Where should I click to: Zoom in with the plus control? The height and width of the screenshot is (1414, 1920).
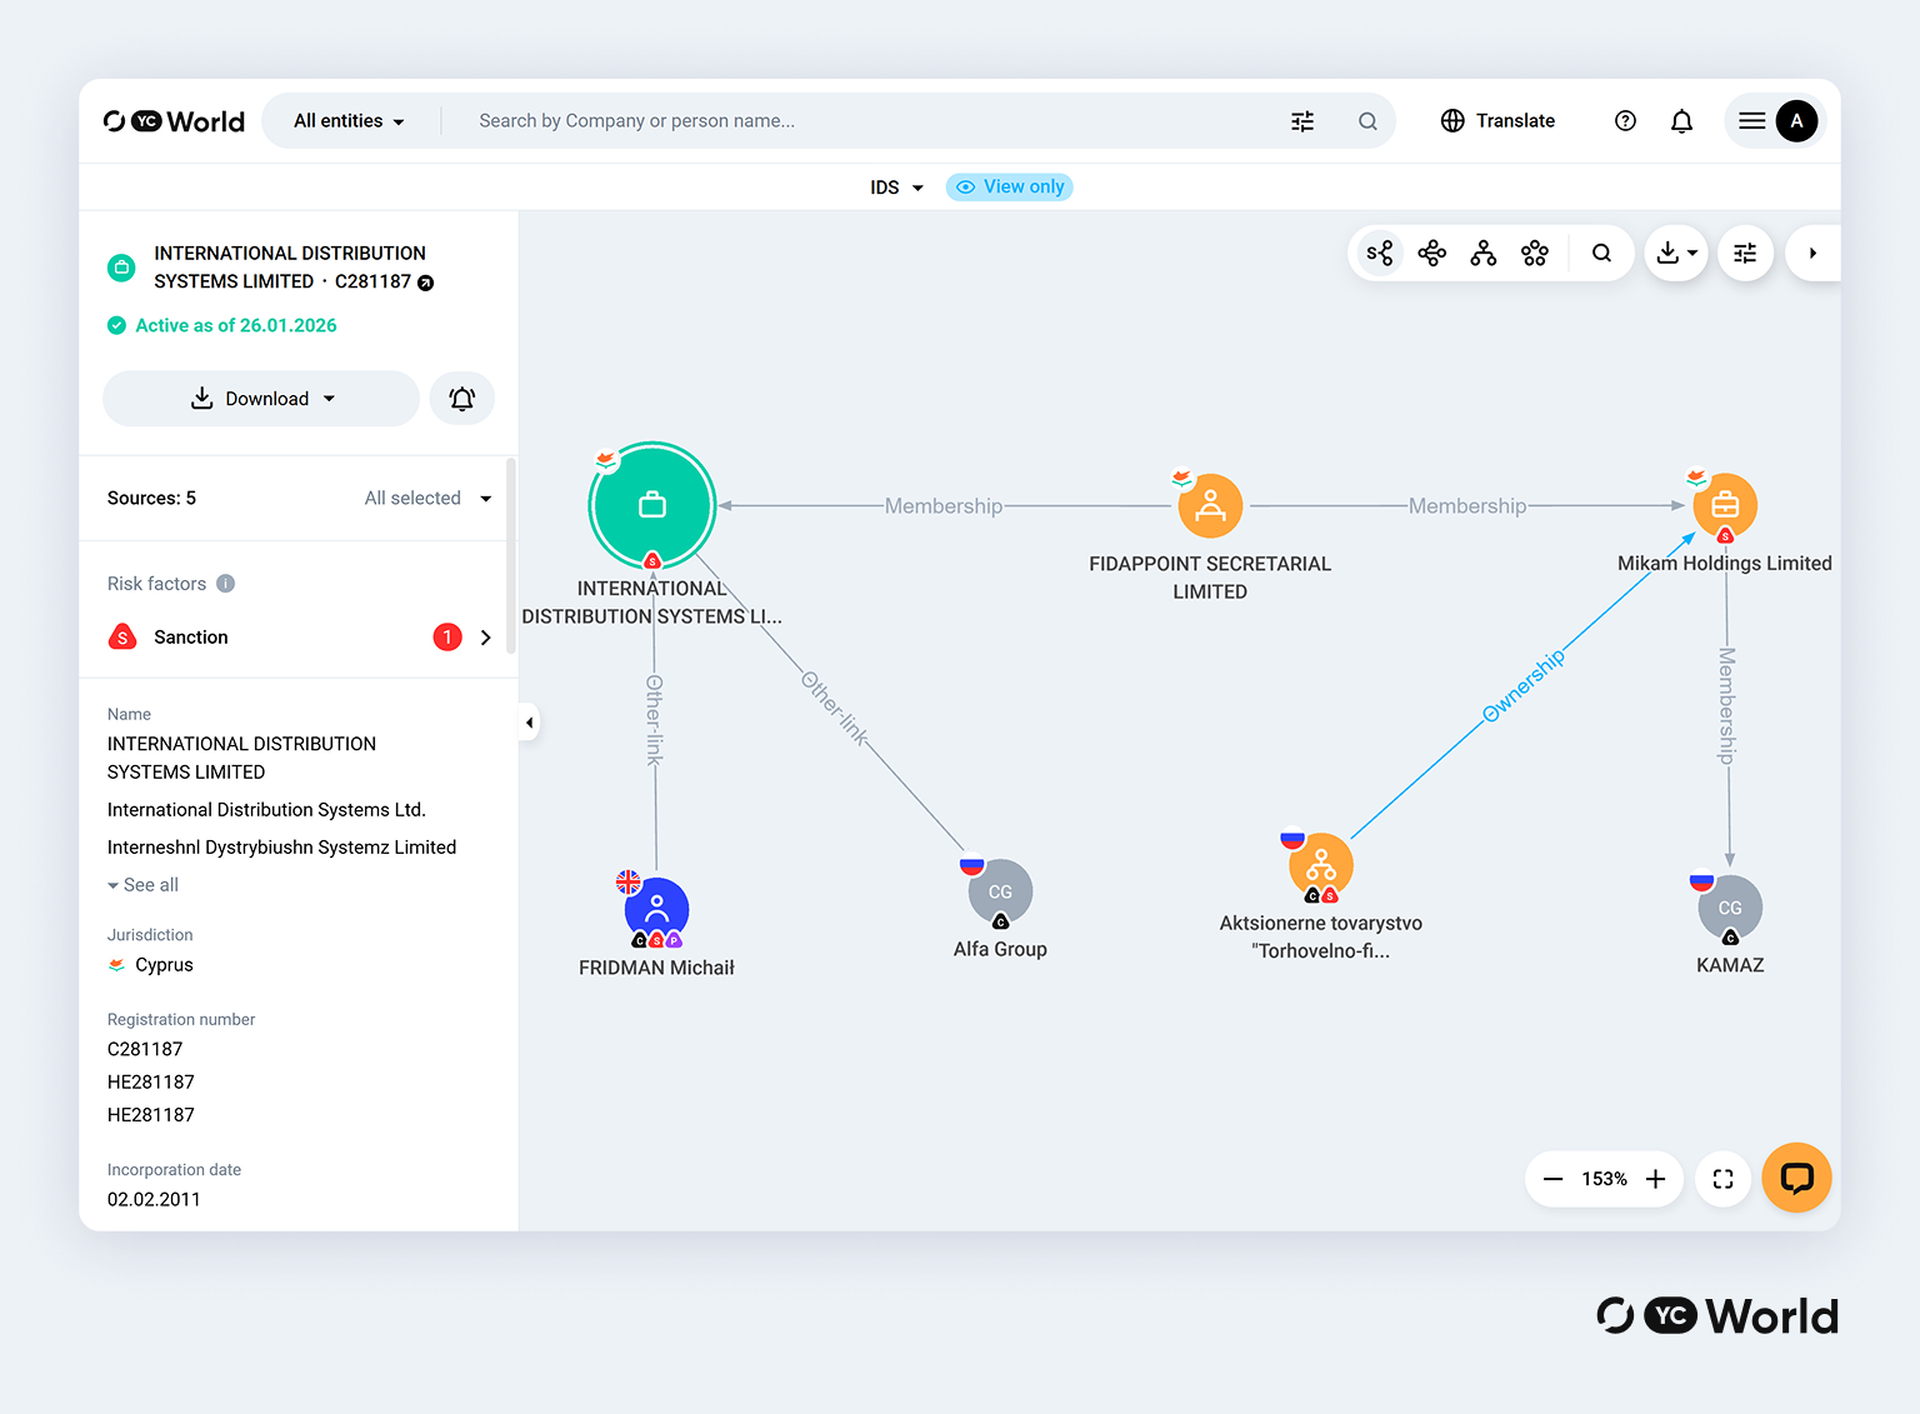[x=1656, y=1179]
